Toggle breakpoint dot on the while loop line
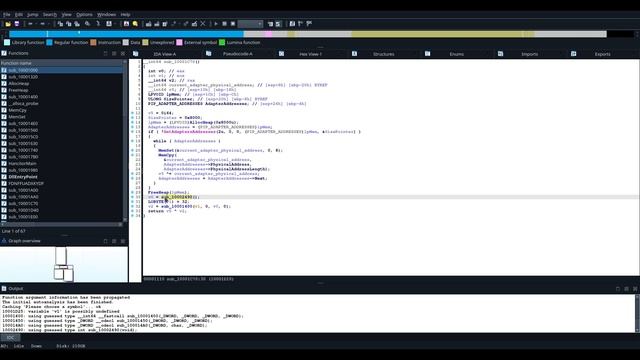The image size is (640, 360). click(133, 141)
